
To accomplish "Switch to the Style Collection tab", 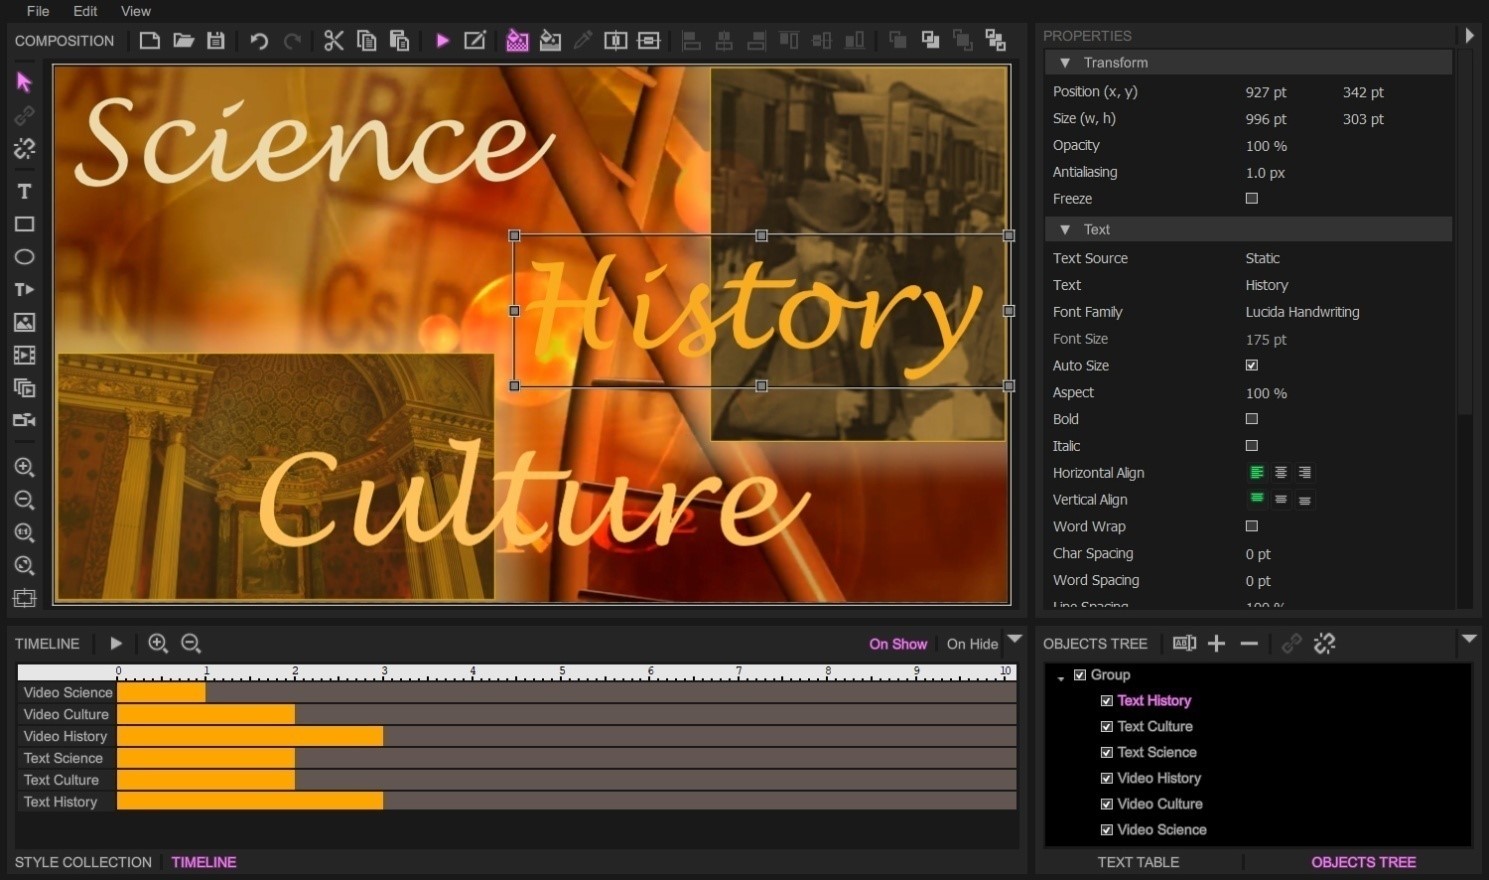I will point(83,862).
